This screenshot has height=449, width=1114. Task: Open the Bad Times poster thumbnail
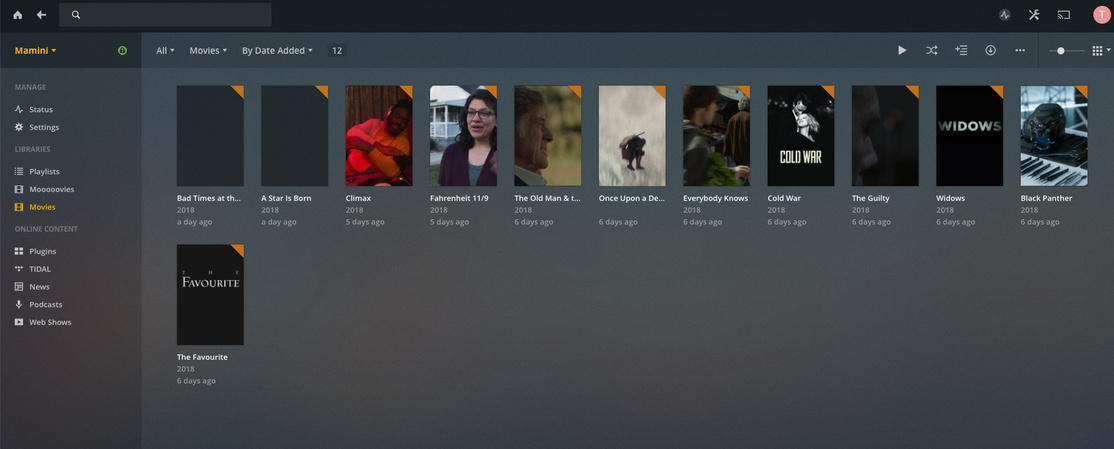click(210, 136)
